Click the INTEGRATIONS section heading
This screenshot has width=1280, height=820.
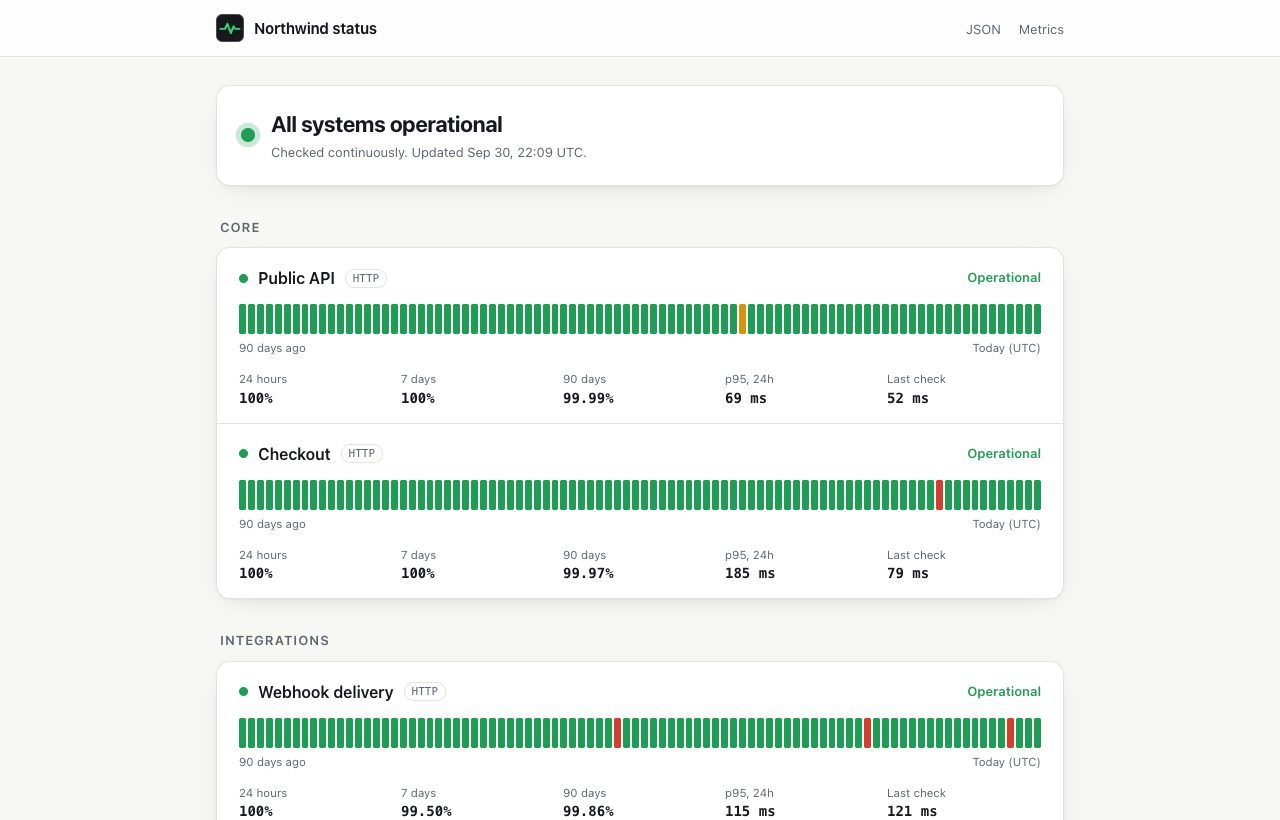point(275,641)
